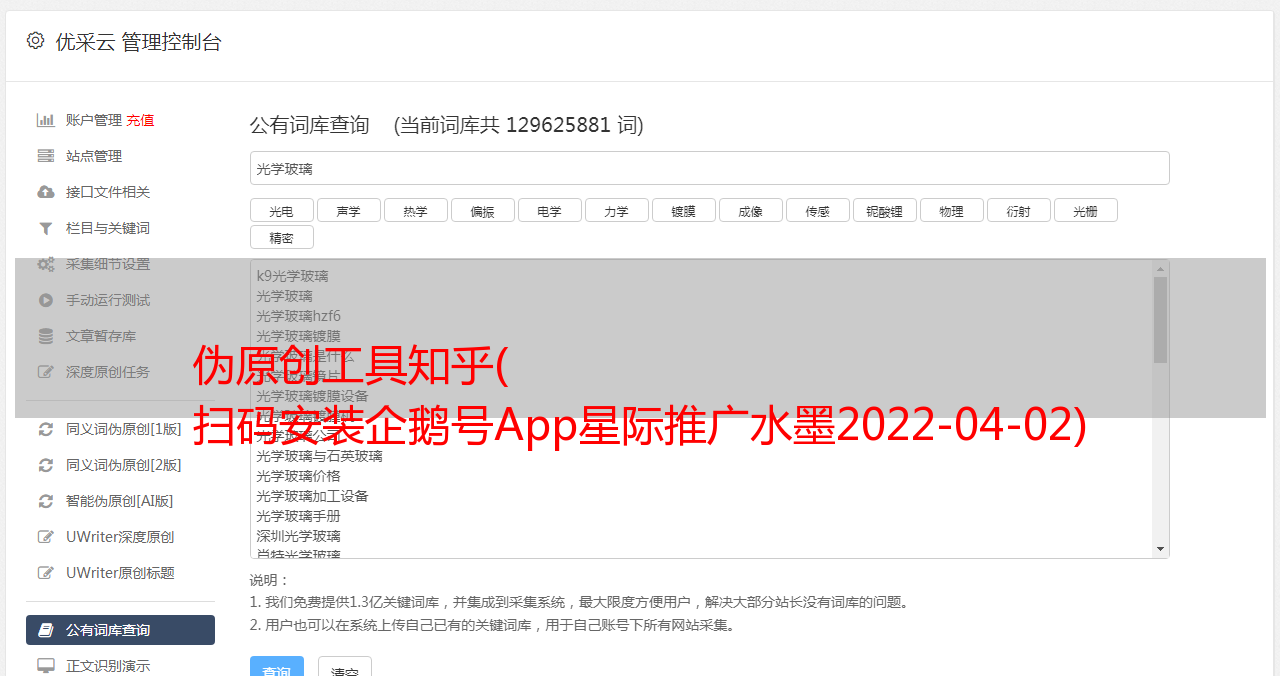Click the results list scrollbar up arrow
This screenshot has height=676, width=1280.
[x=1160, y=269]
